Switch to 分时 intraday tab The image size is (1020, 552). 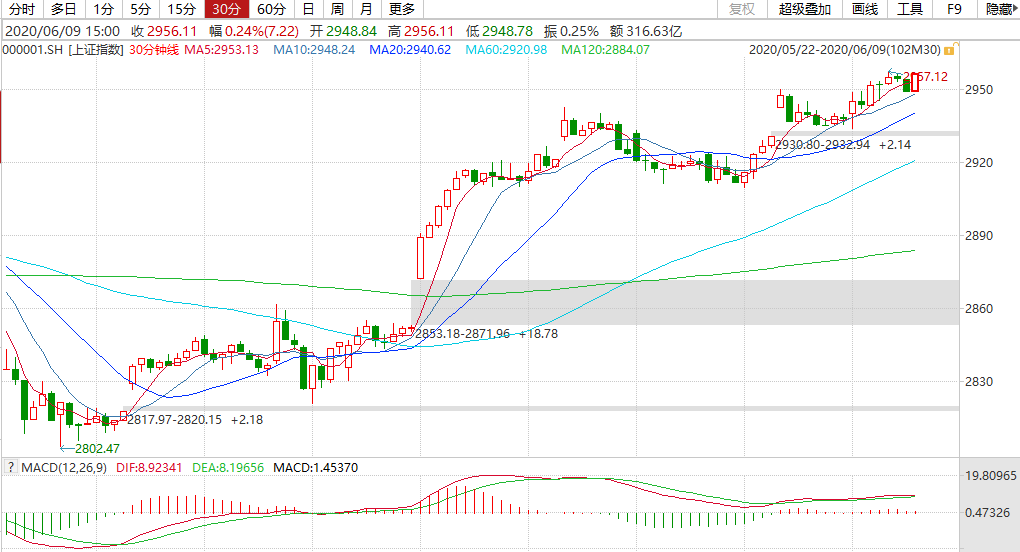coord(22,9)
